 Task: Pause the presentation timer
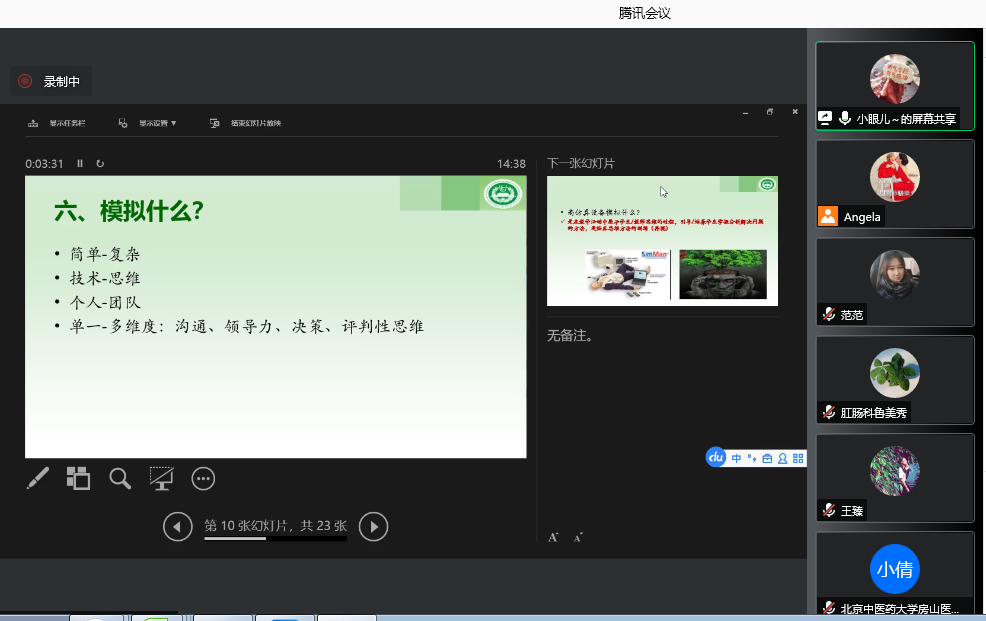point(80,163)
